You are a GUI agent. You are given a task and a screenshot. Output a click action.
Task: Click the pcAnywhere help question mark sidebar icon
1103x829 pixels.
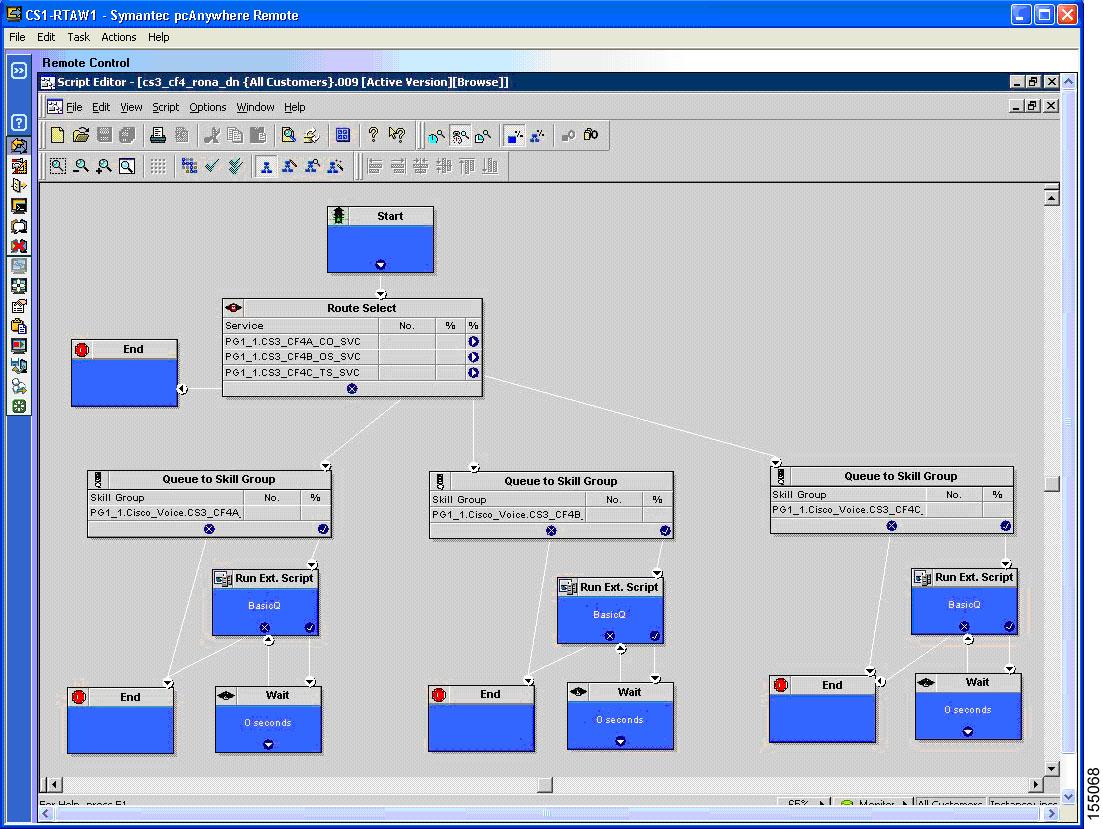(x=19, y=122)
